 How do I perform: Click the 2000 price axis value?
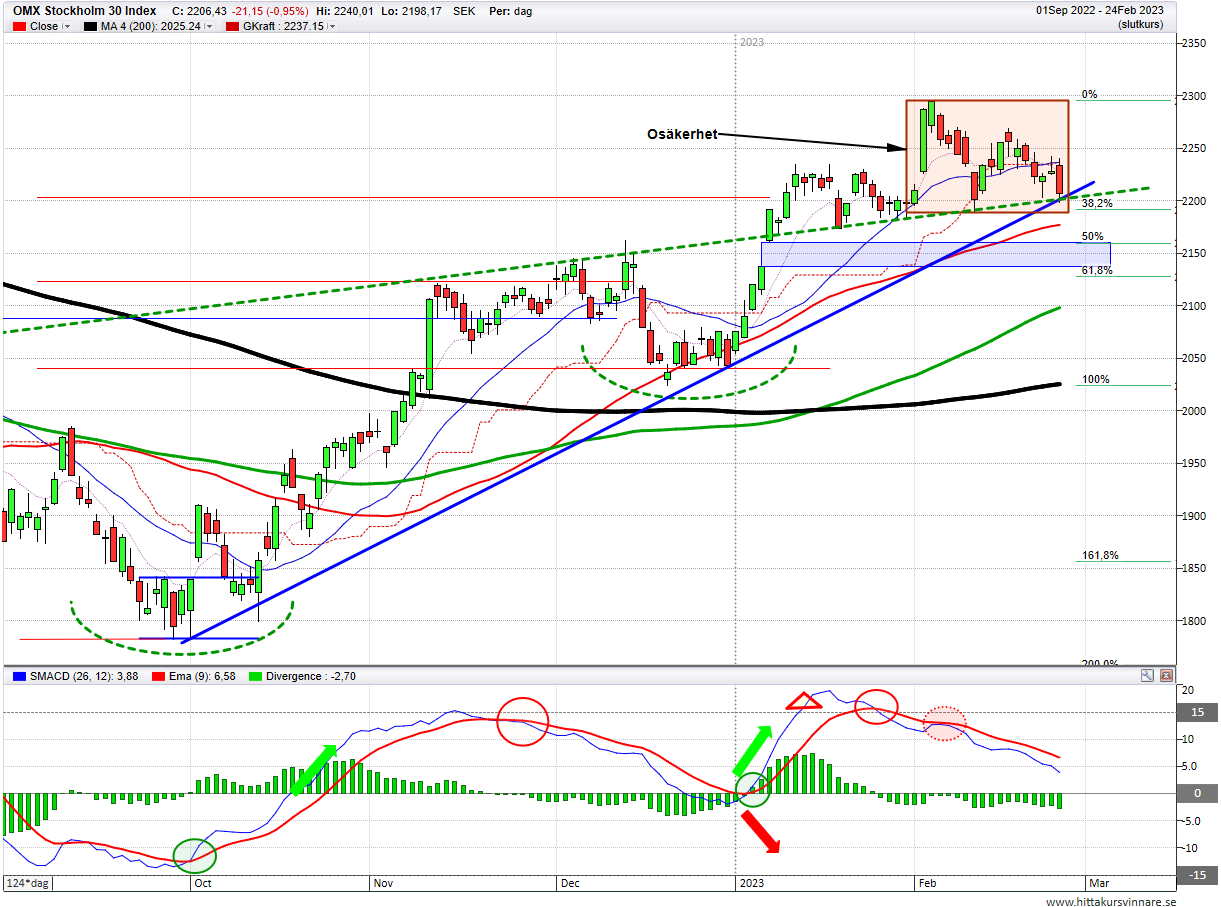pos(1196,411)
